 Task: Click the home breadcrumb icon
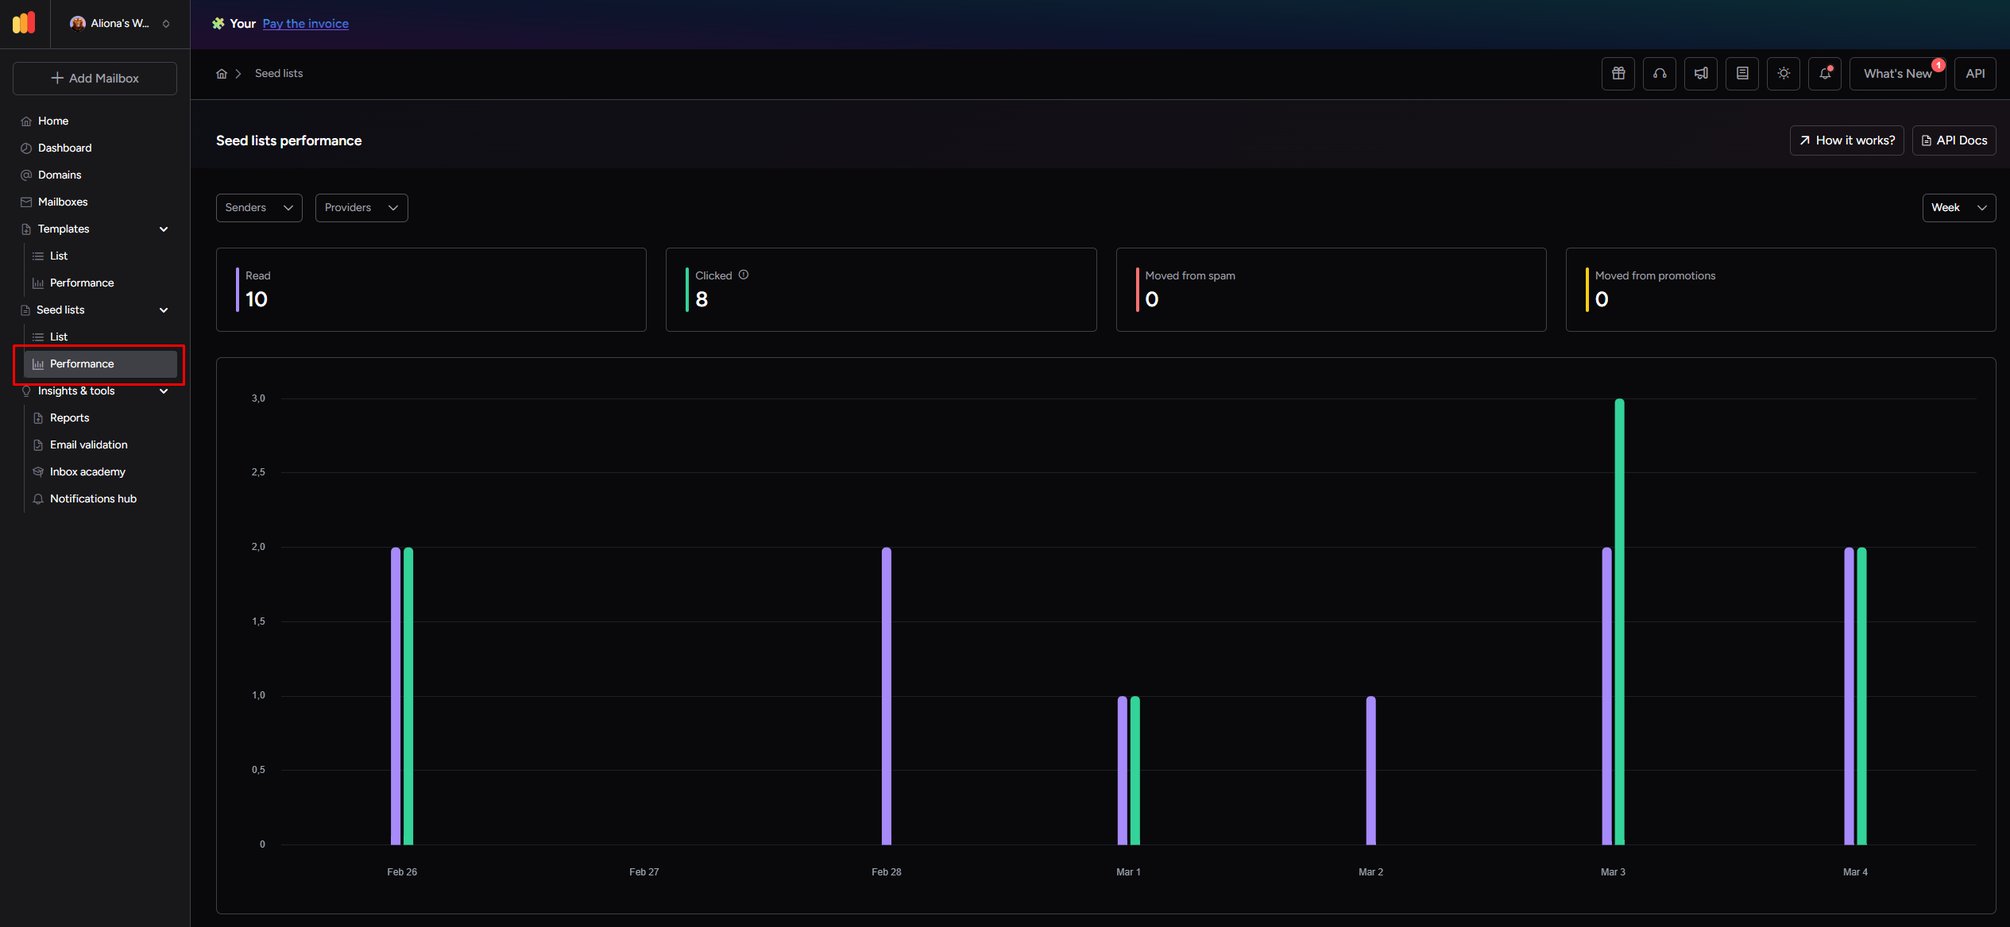pos(222,74)
